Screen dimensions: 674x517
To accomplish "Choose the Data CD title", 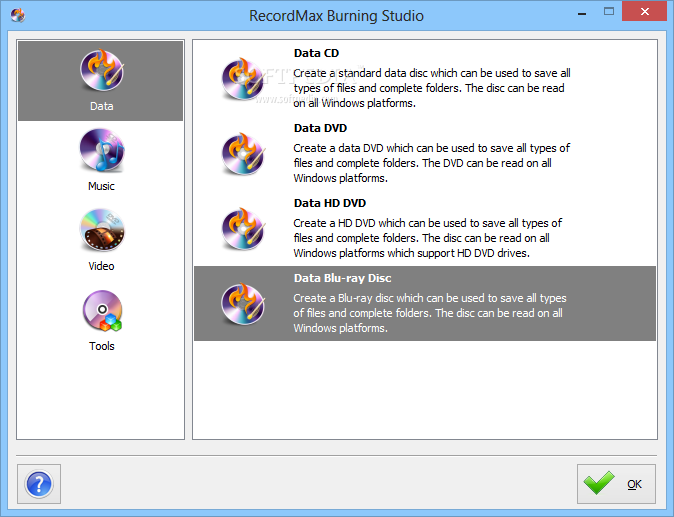I will pos(316,53).
